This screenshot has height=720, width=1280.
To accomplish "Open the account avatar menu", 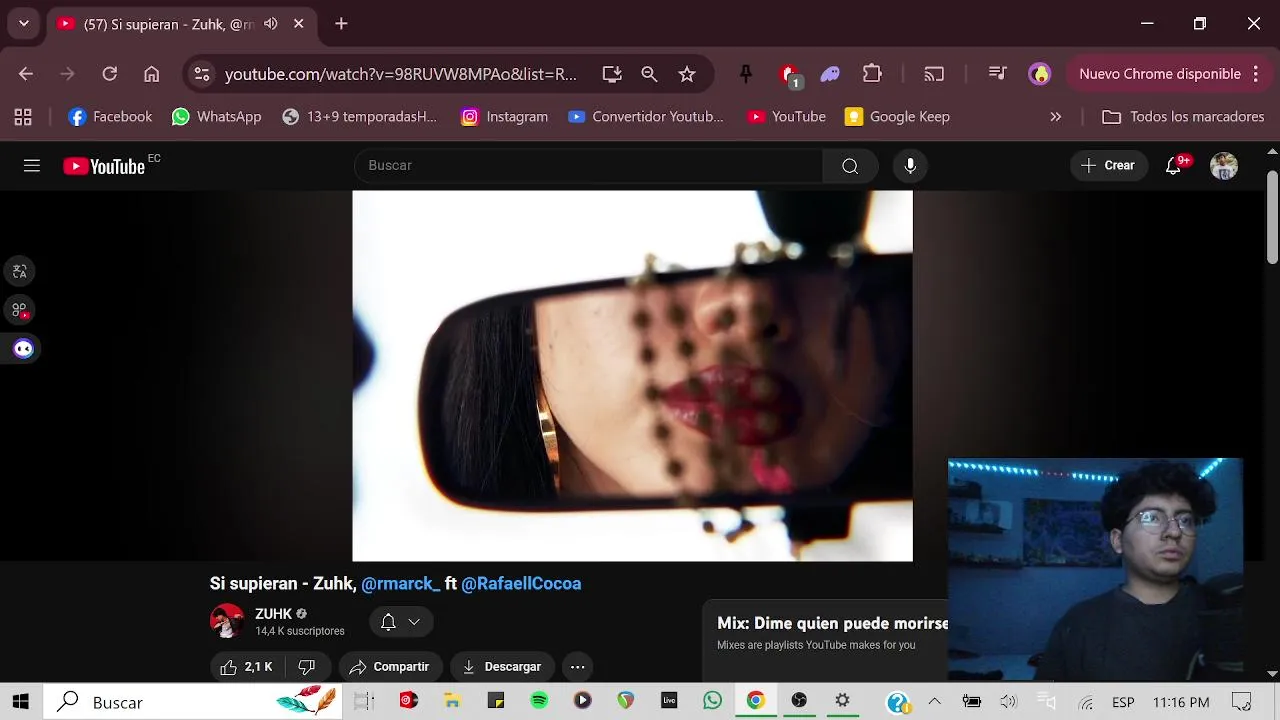I will pos(1224,166).
